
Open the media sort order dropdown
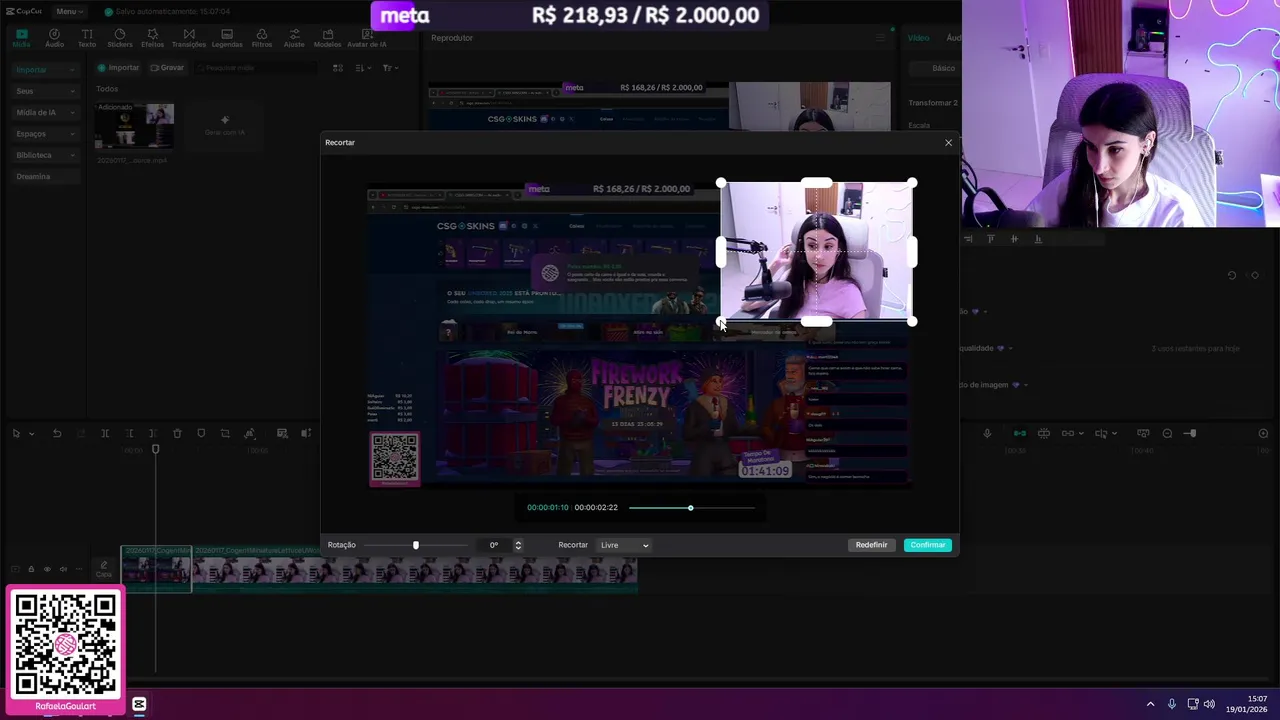[x=363, y=68]
